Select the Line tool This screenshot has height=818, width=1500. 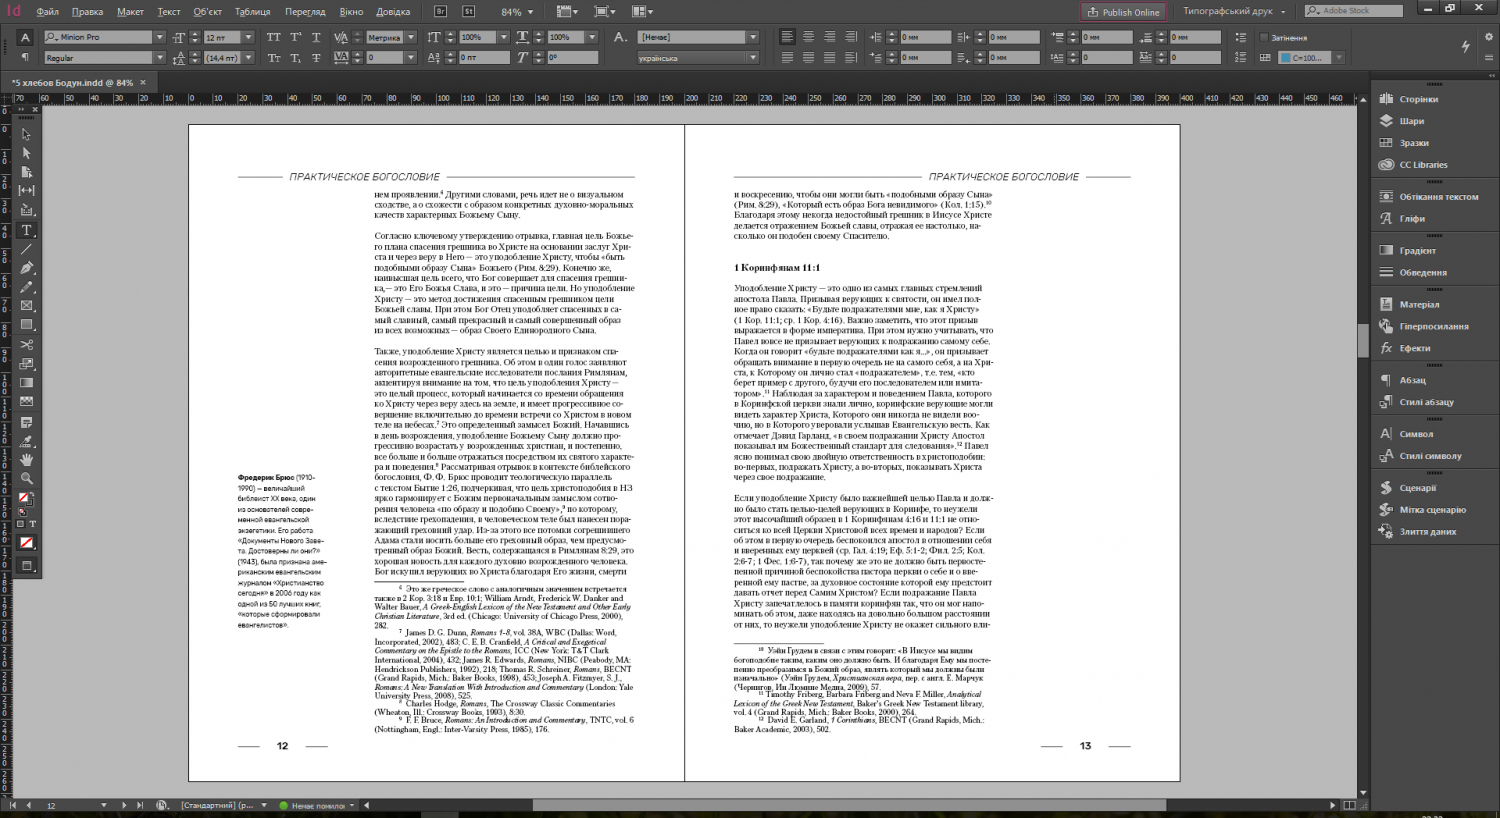point(26,249)
